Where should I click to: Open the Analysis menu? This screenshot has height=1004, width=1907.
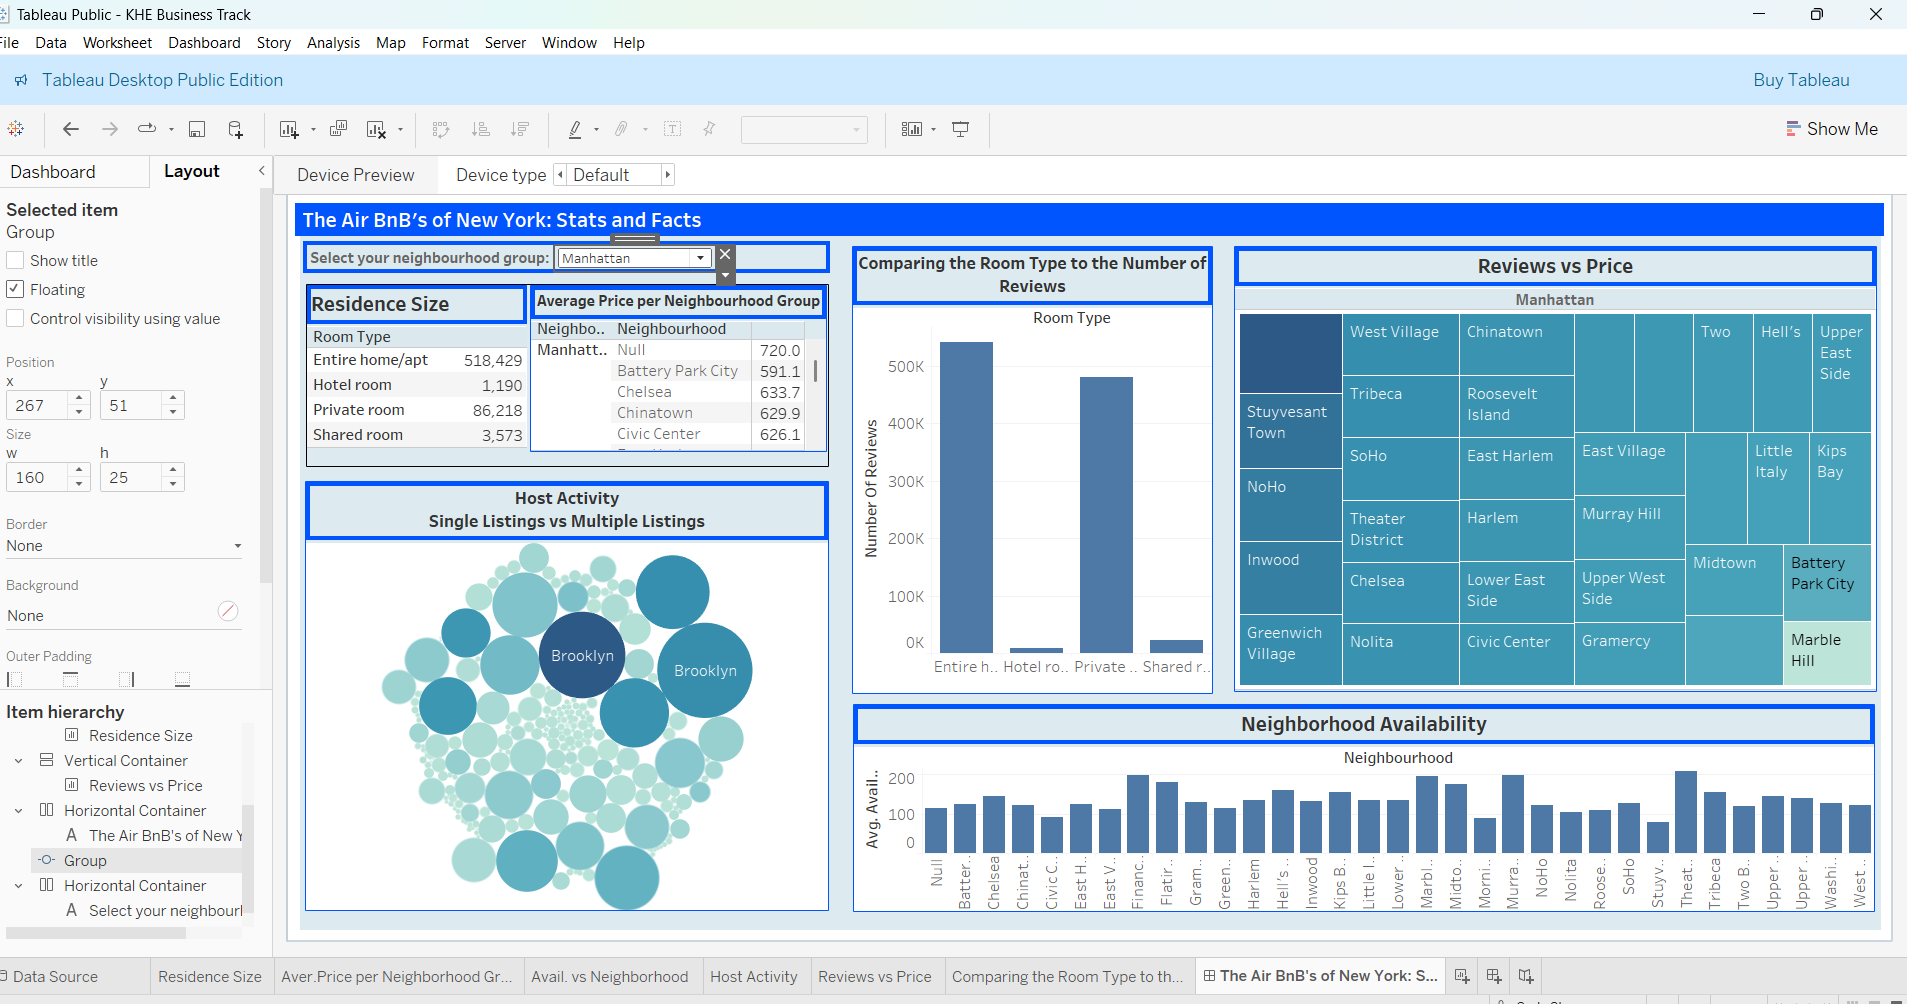333,42
